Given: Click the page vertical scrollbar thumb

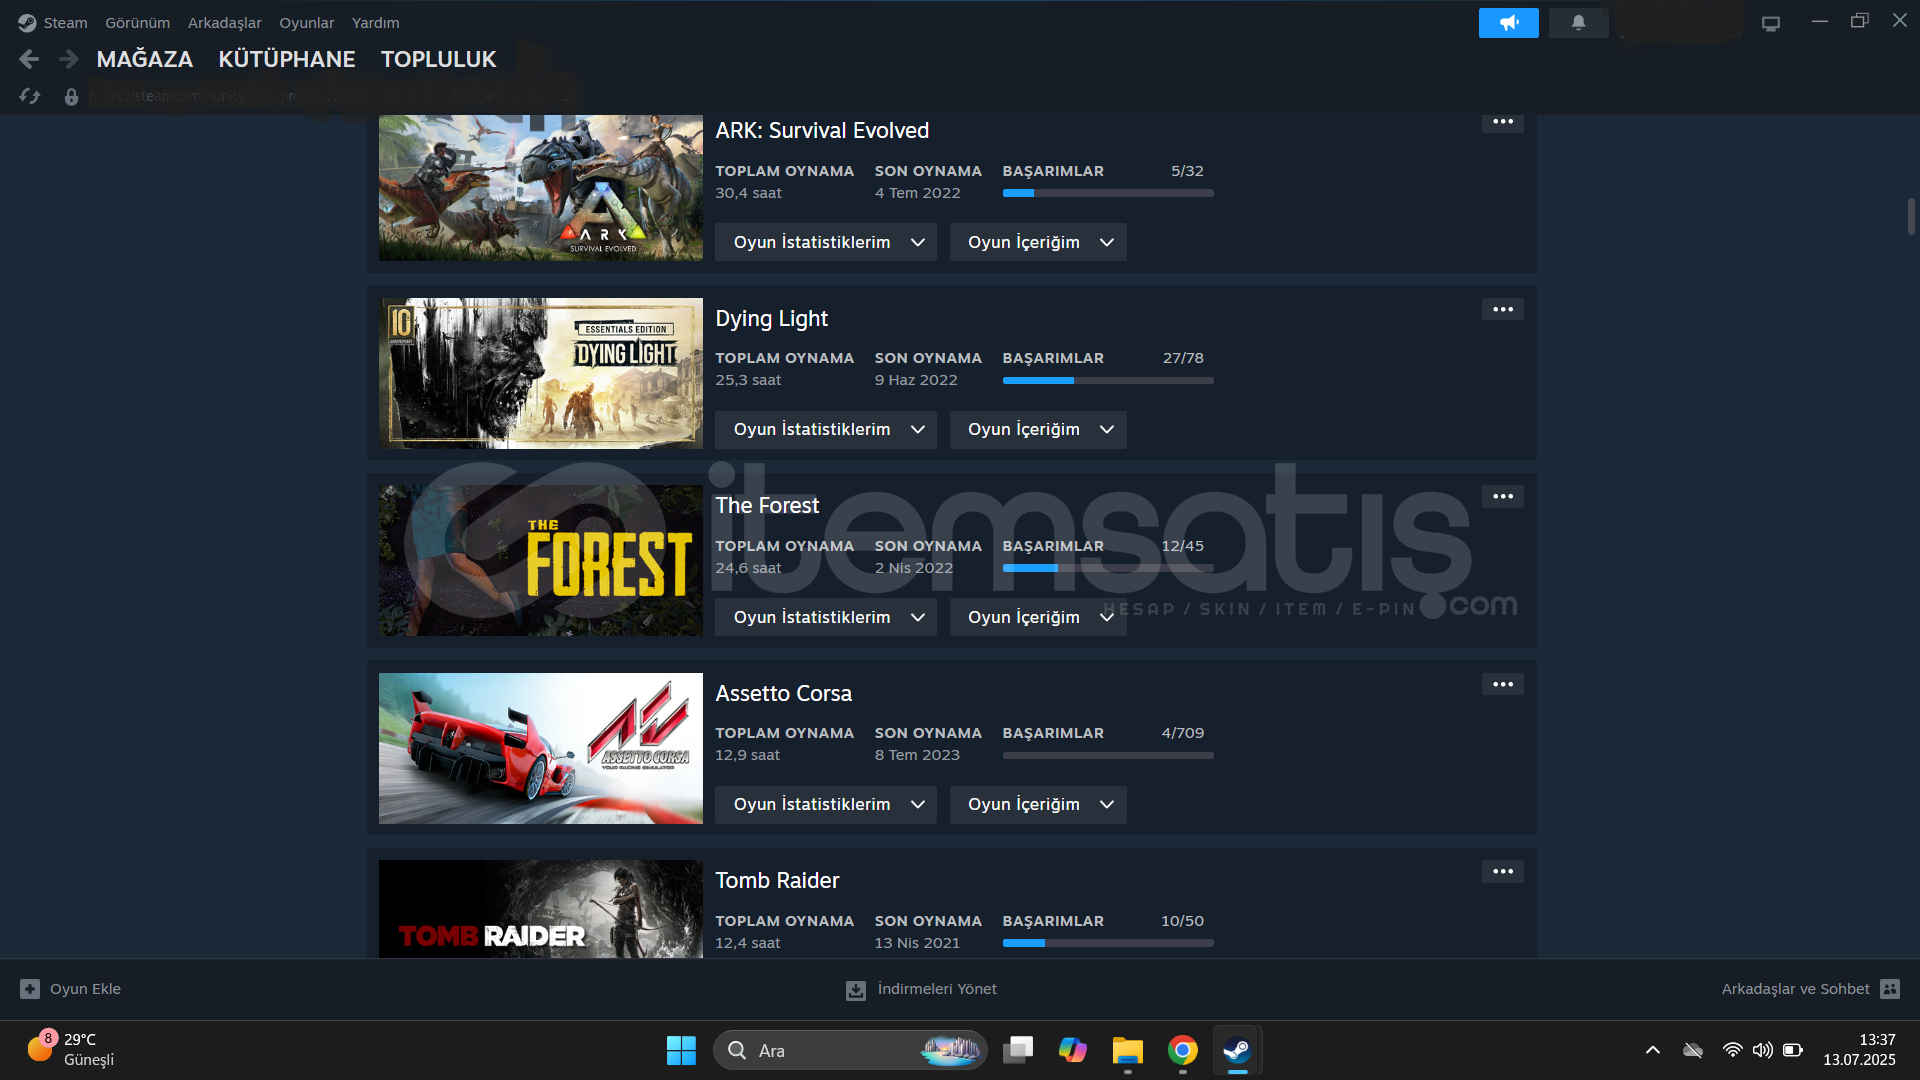Looking at the screenshot, I should coord(1911,217).
